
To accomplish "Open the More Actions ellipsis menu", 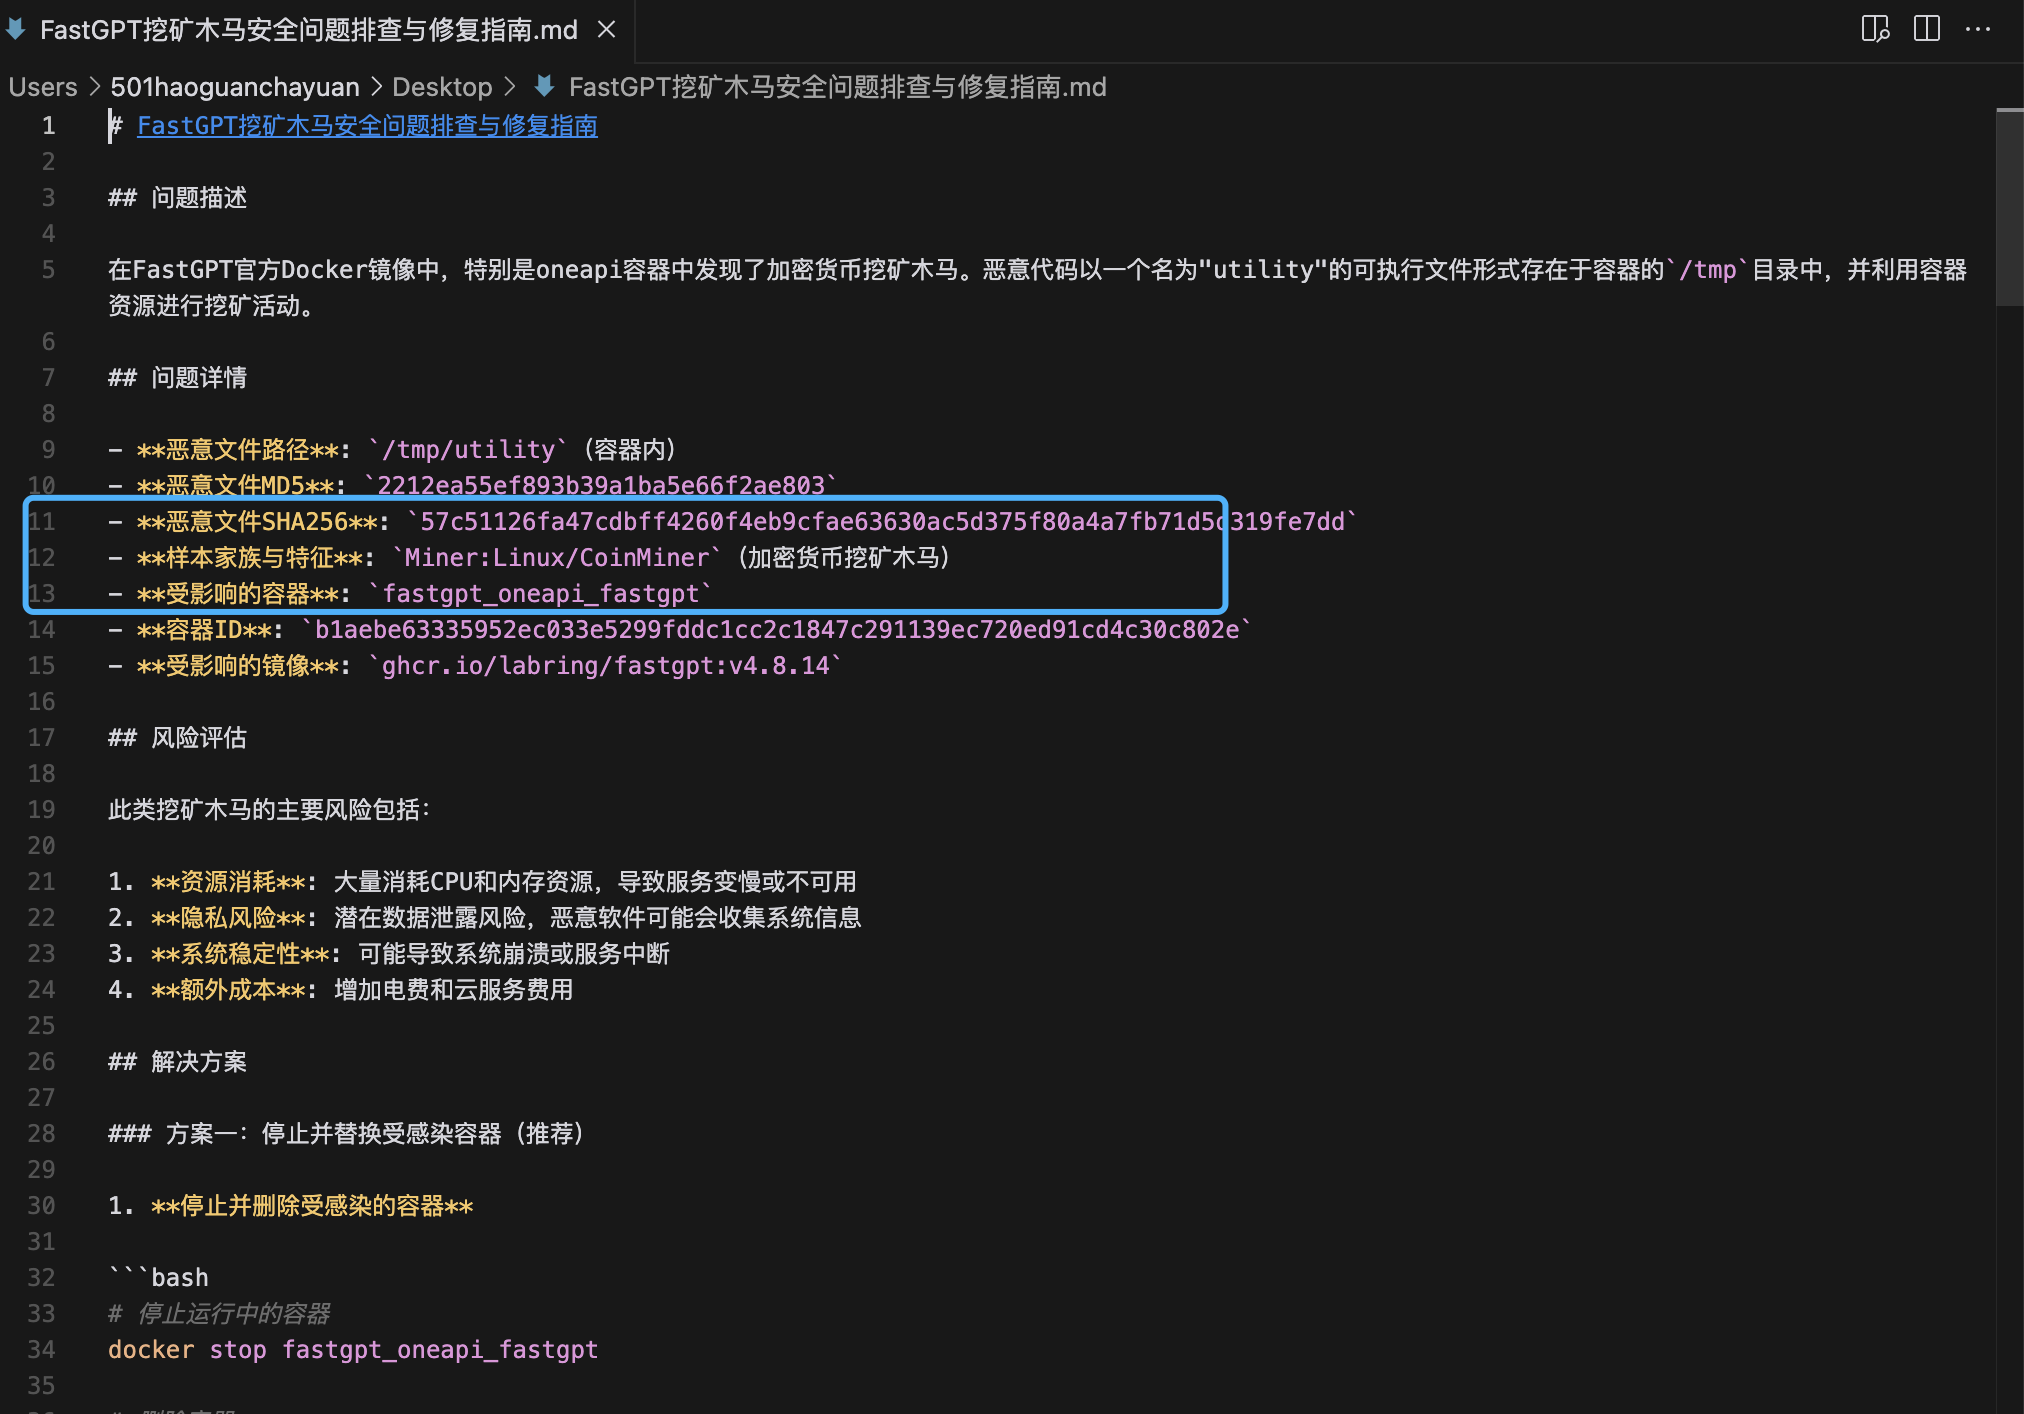I will [x=1977, y=29].
